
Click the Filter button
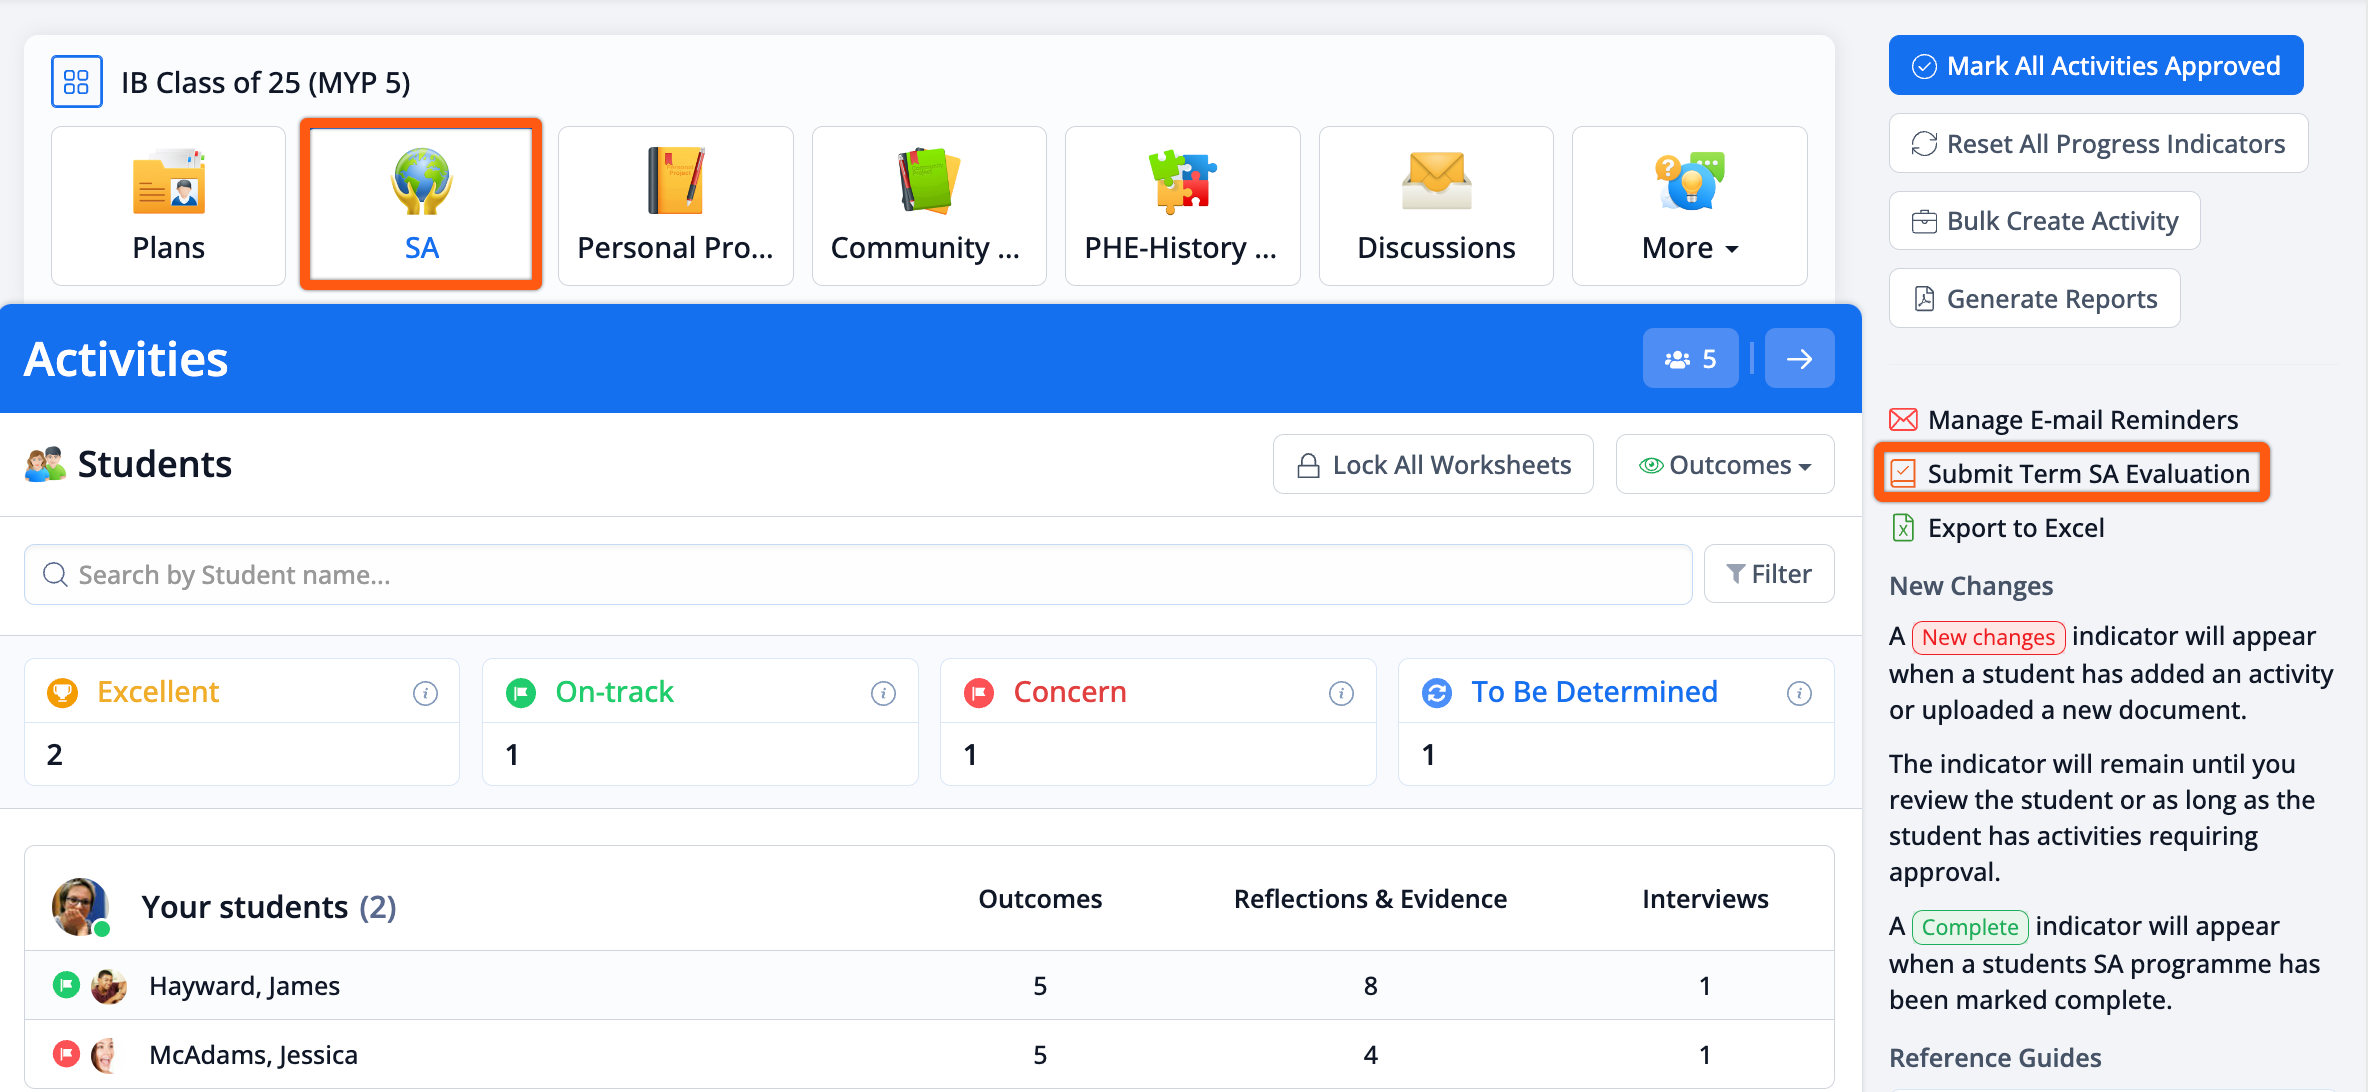point(1769,574)
